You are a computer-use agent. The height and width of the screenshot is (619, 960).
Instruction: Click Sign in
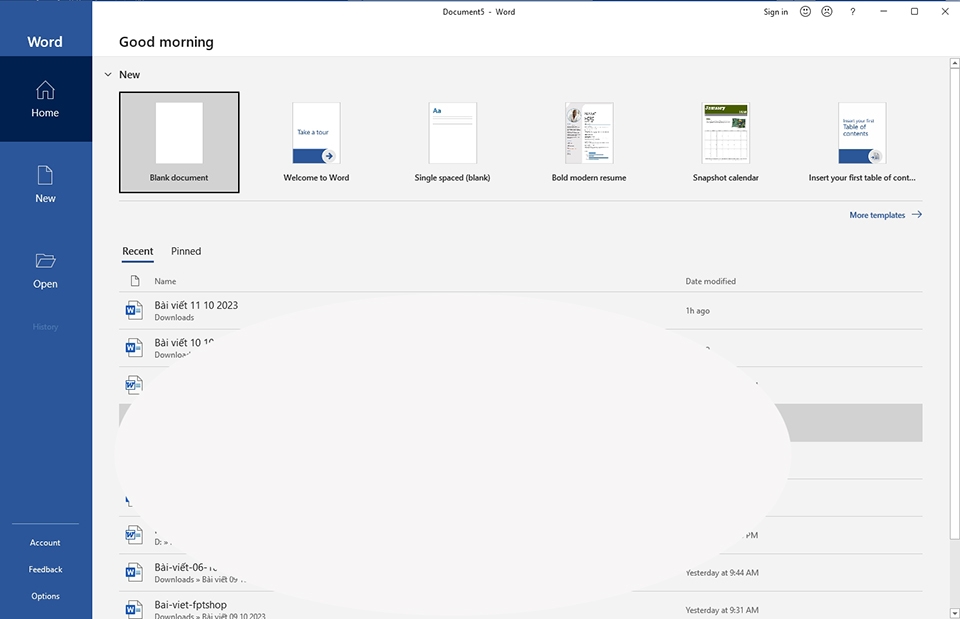point(776,12)
